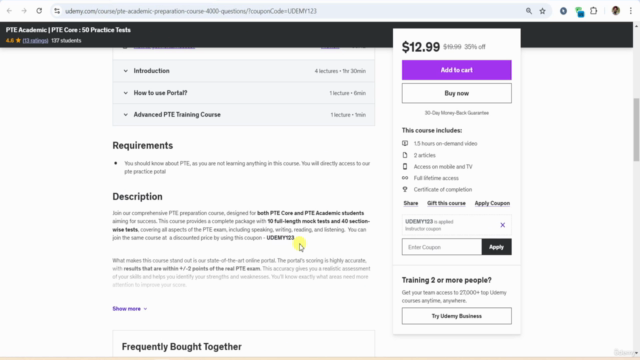The image size is (640, 360).
Task: Click the page vertical scrollbar
Action: pyautogui.click(x=636, y=130)
